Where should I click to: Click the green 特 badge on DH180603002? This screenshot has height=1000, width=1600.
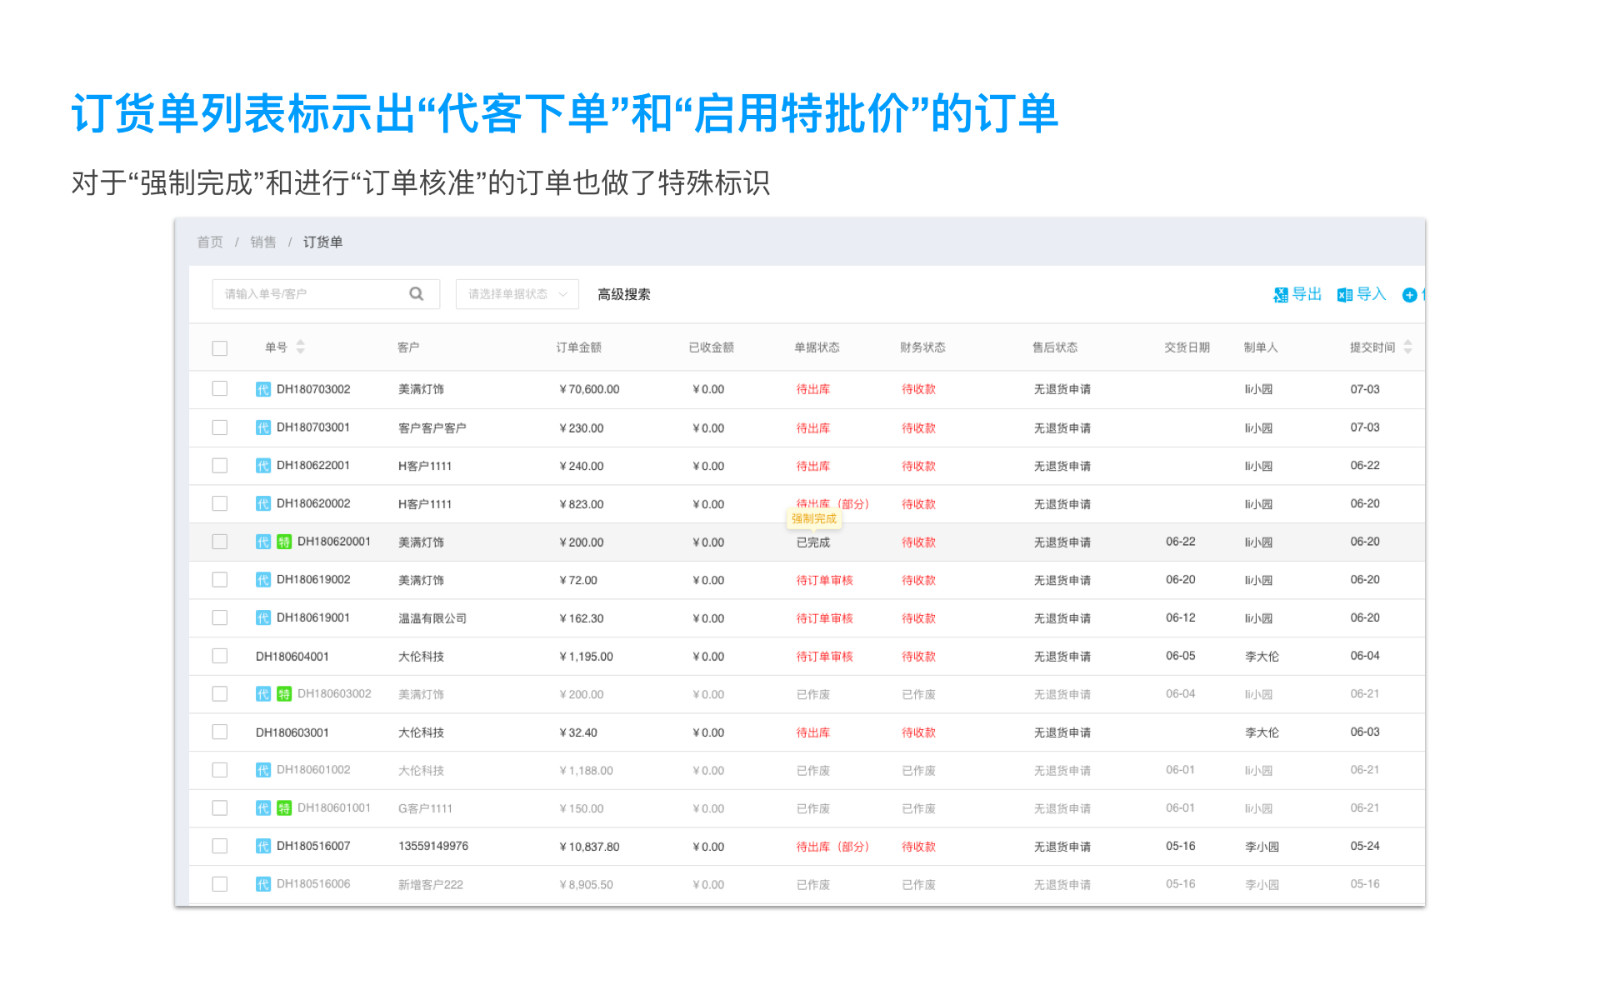pos(284,694)
